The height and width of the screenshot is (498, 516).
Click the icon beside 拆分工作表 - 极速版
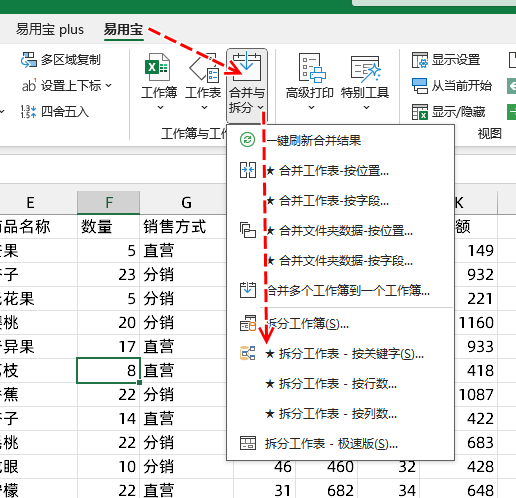pos(248,443)
